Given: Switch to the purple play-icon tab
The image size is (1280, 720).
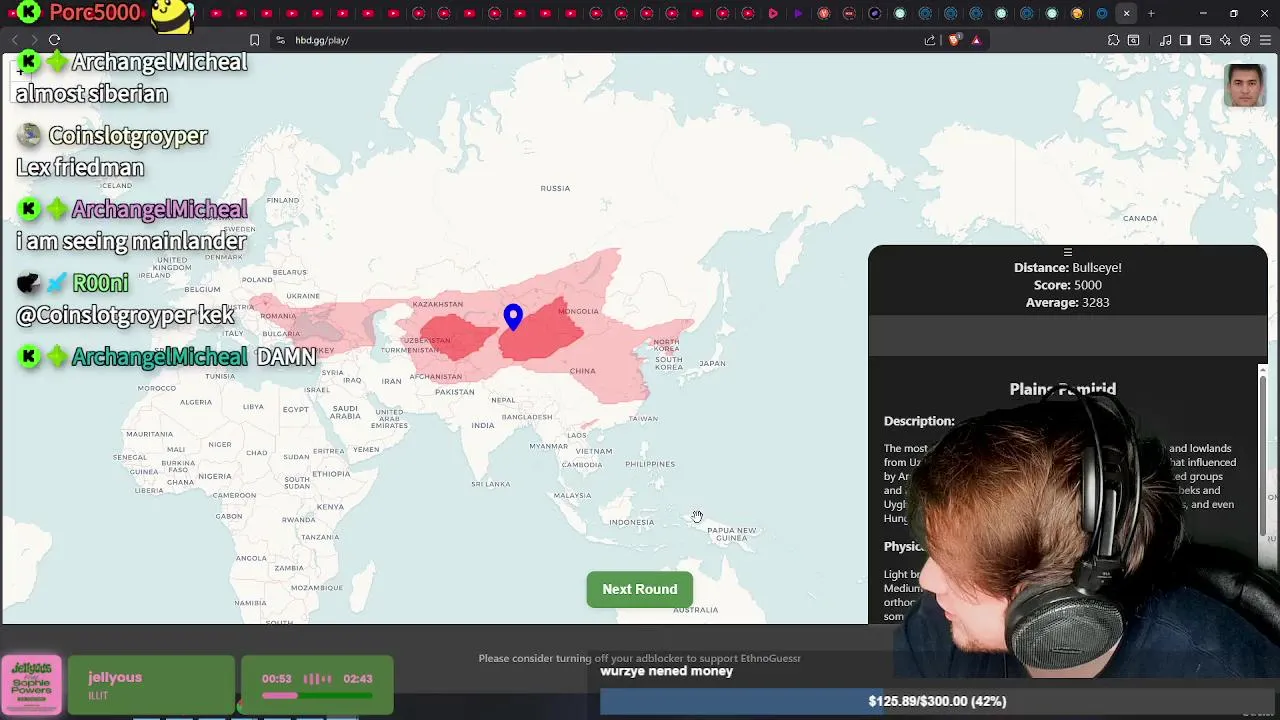Looking at the screenshot, I should point(798,14).
